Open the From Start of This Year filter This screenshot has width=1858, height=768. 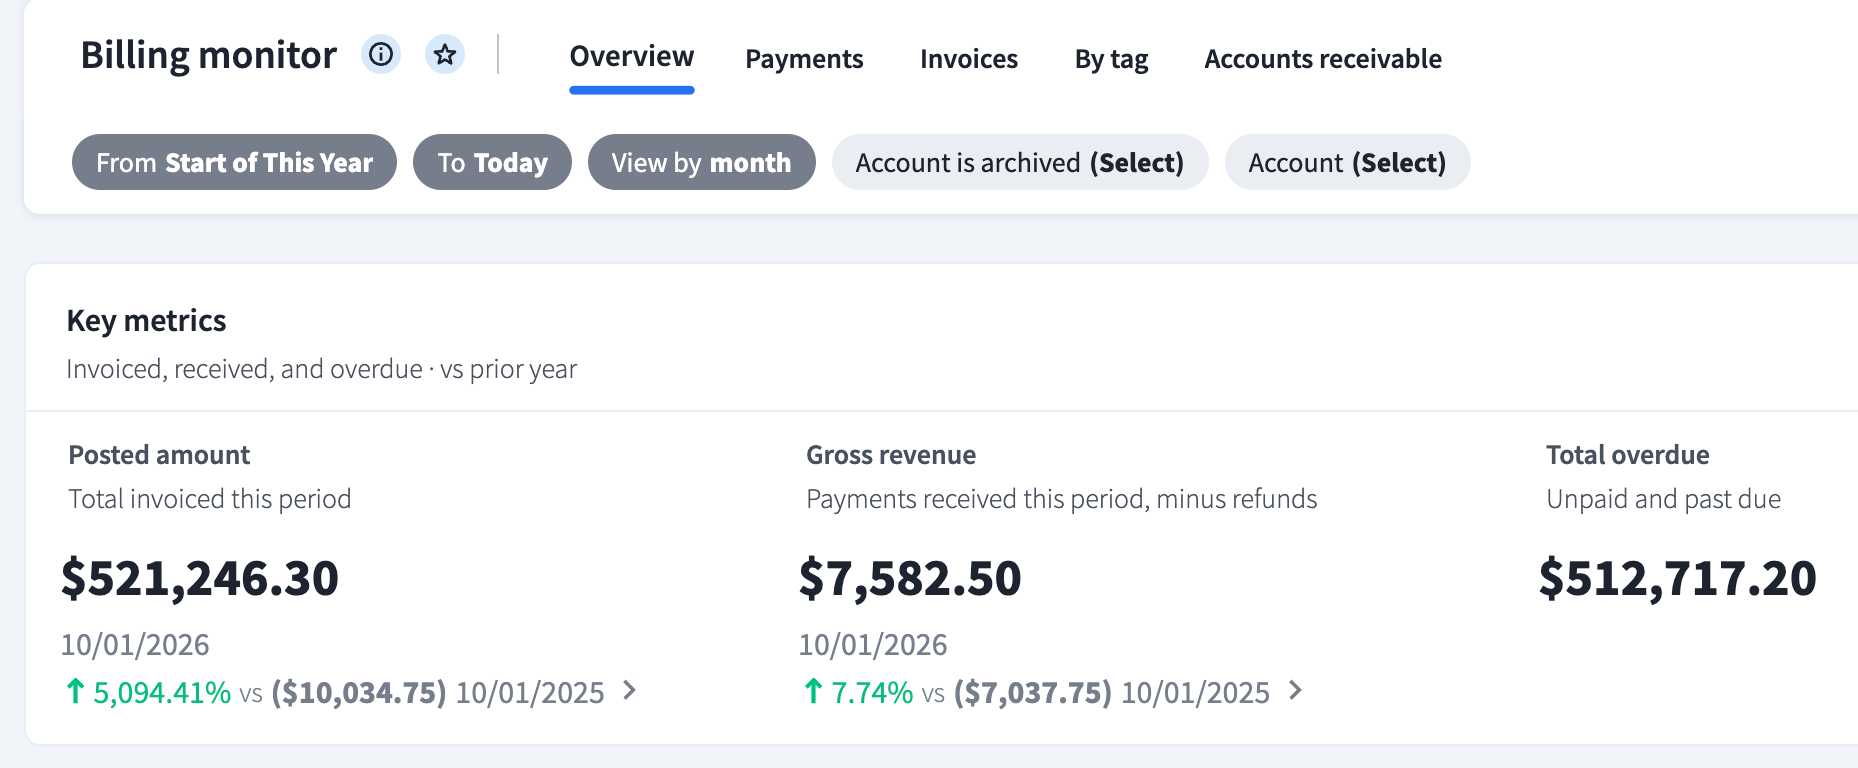234,162
